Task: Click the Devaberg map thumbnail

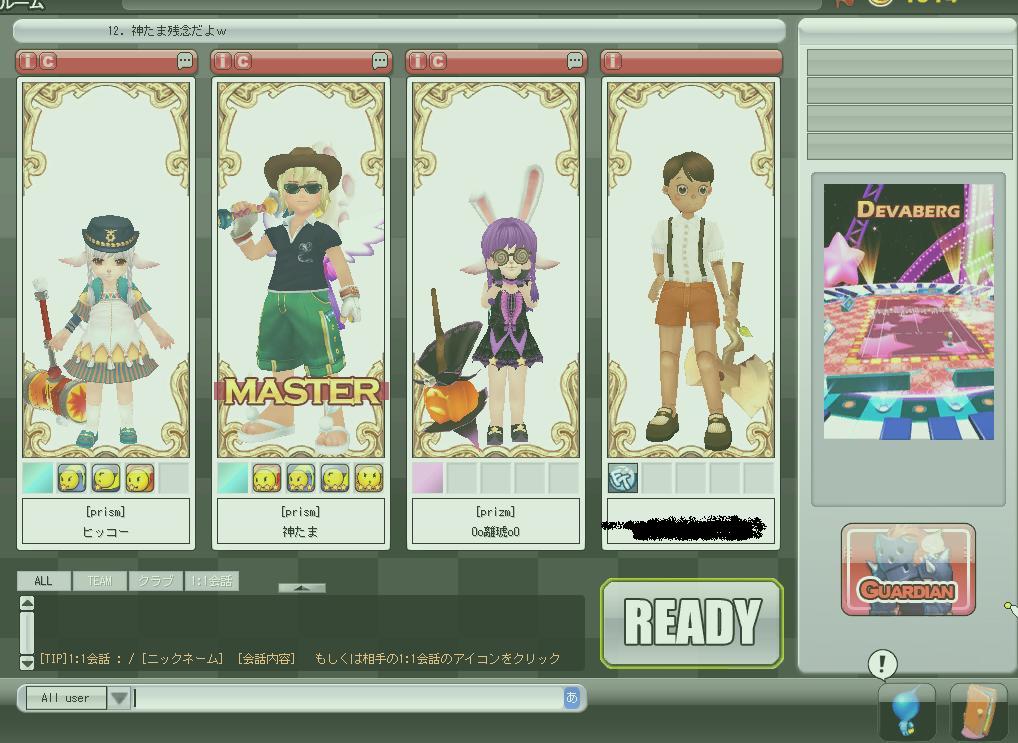Action: pyautogui.click(x=908, y=312)
